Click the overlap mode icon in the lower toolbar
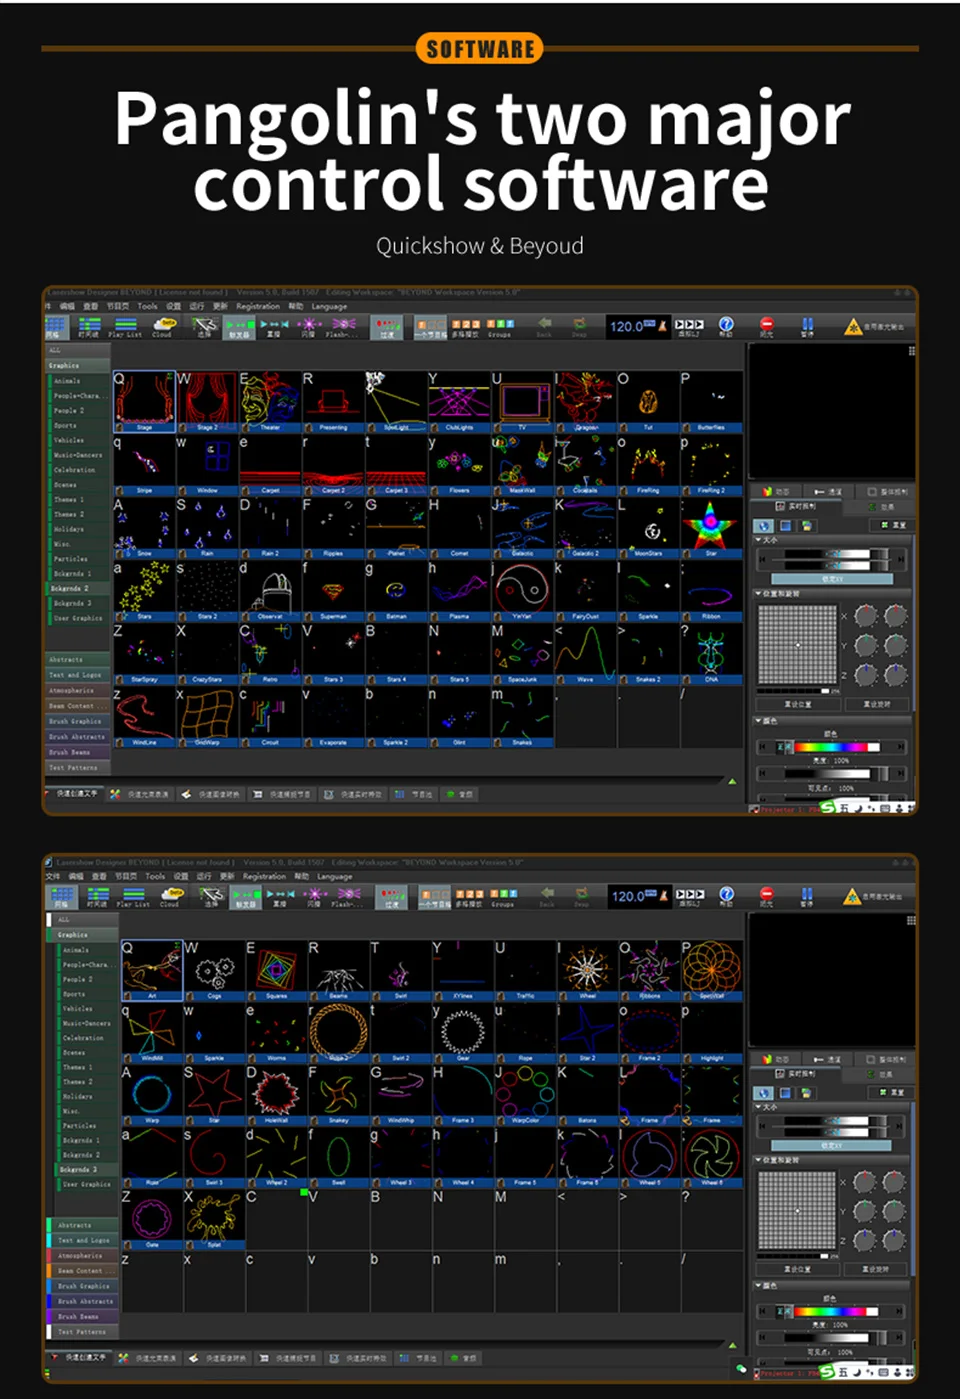The width and height of the screenshot is (960, 1399). coord(279,895)
